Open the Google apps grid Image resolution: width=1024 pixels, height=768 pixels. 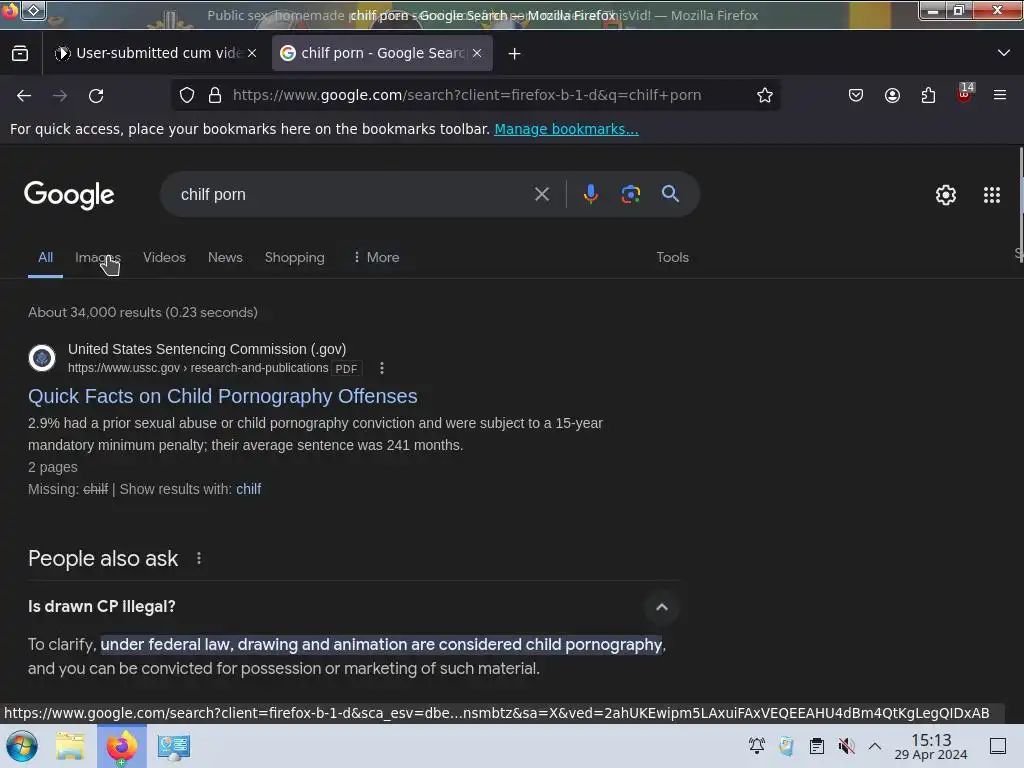992,195
